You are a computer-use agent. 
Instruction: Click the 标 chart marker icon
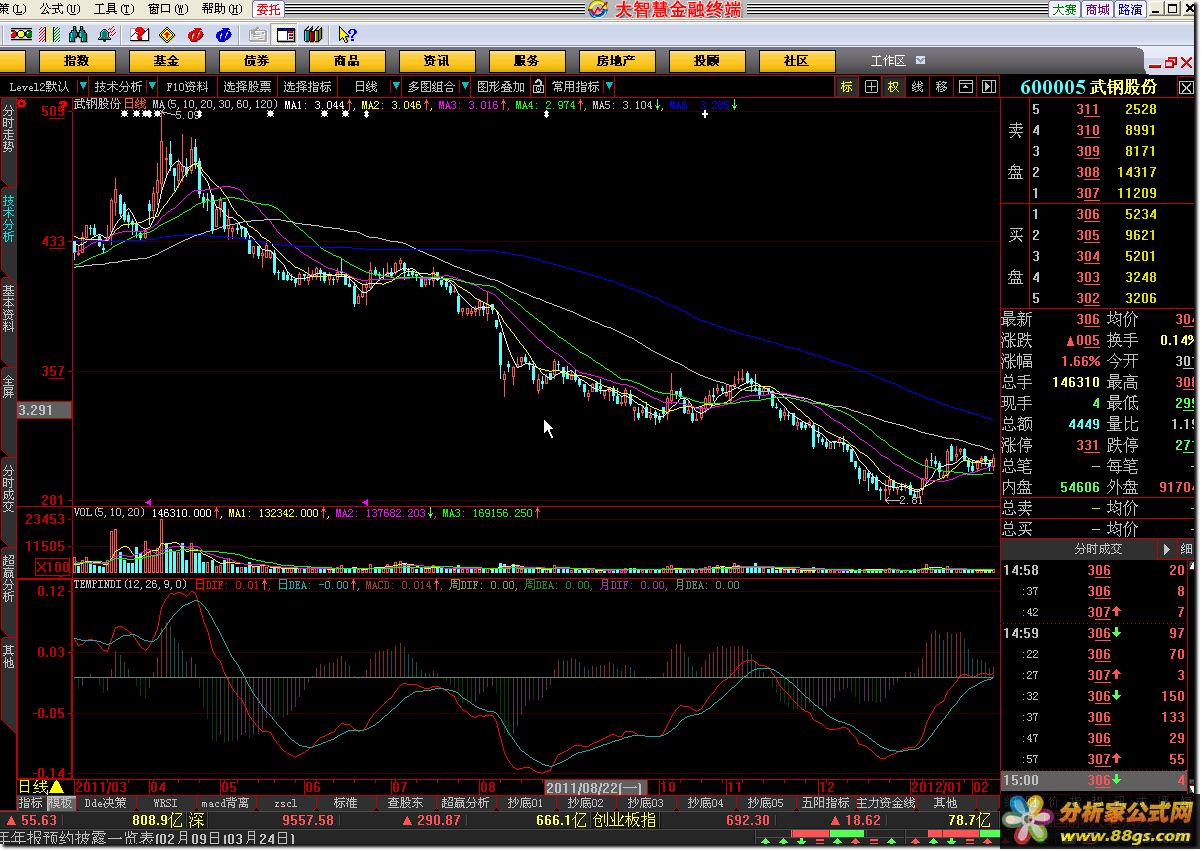pyautogui.click(x=847, y=87)
